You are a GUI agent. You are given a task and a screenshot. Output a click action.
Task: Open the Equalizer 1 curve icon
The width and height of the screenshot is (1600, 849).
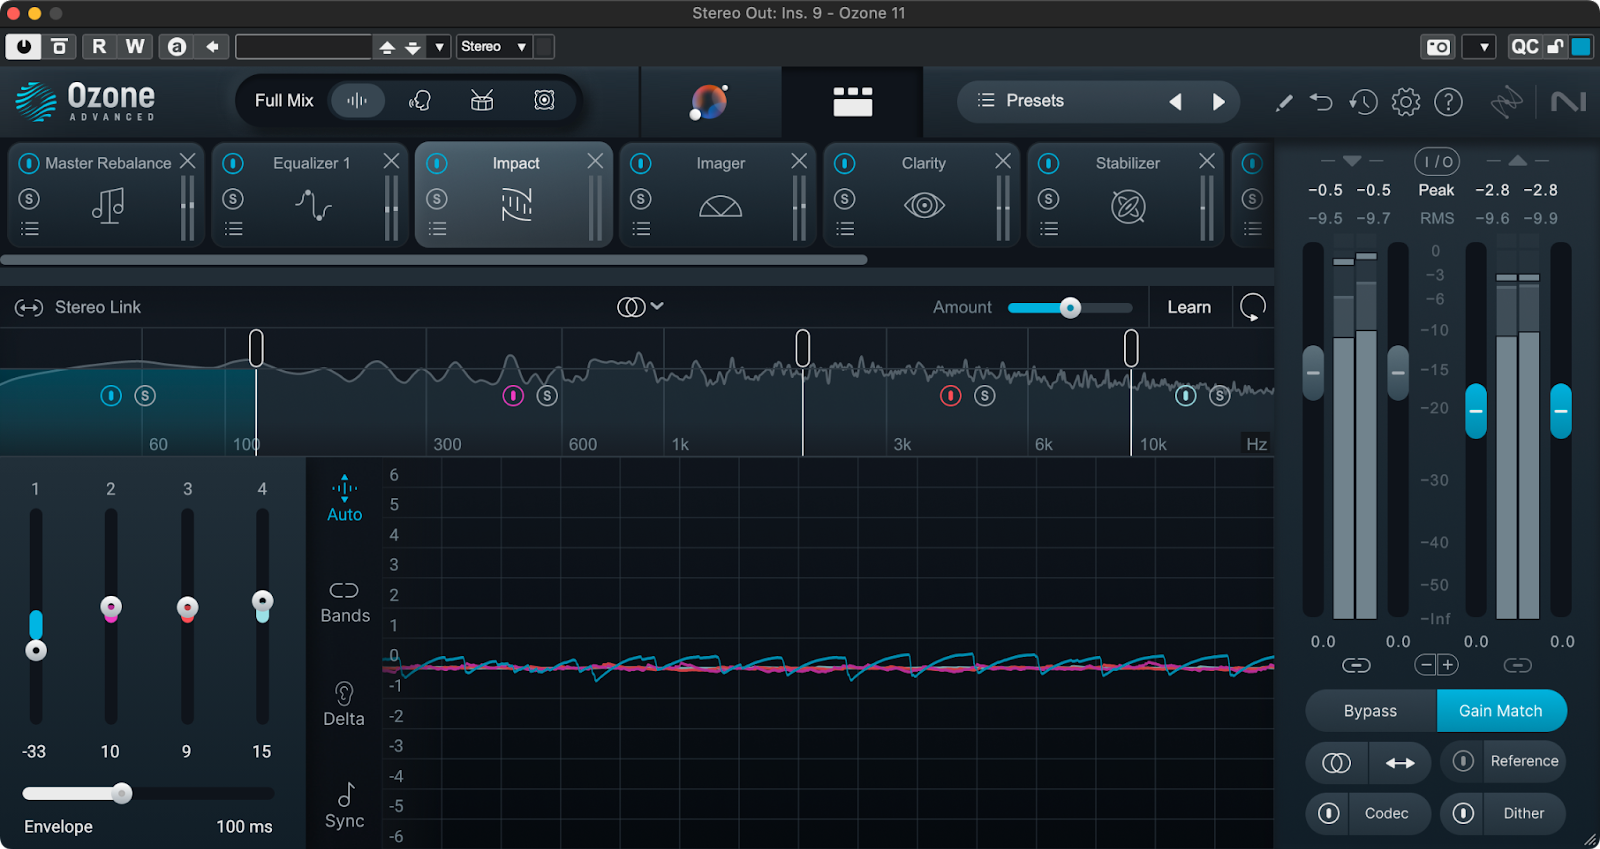tap(313, 206)
